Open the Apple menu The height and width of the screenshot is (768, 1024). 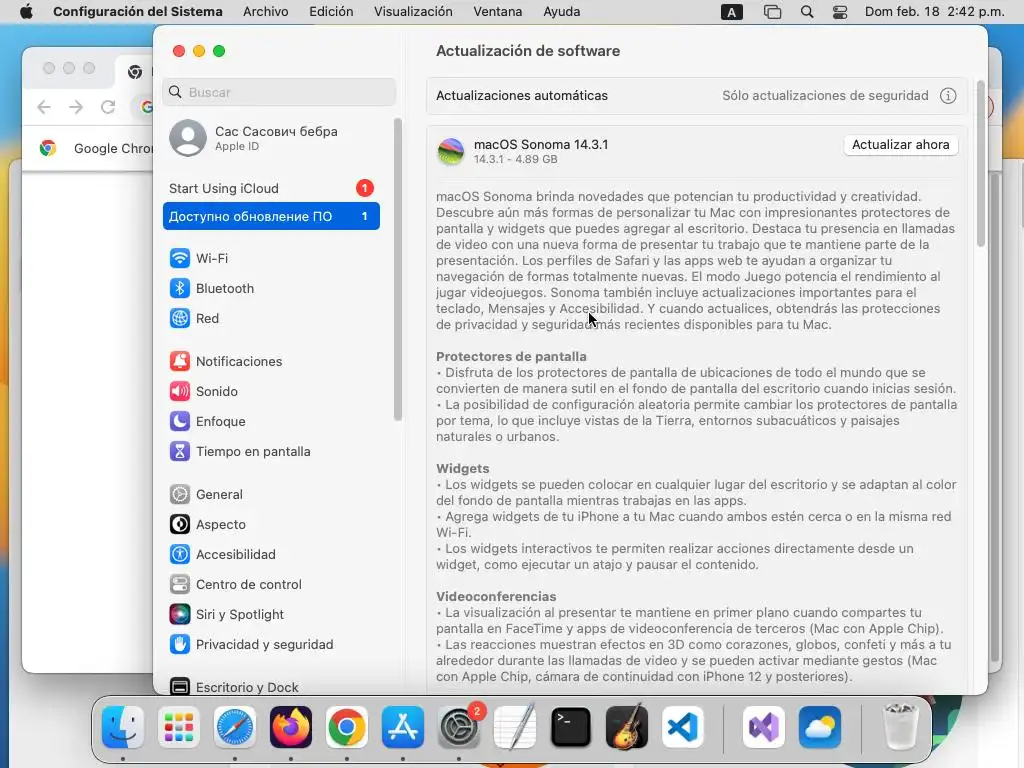tap(26, 12)
